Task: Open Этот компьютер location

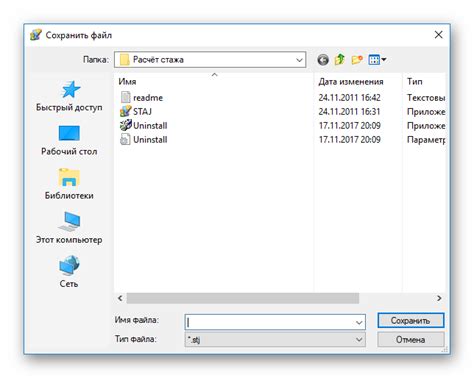Action: (x=69, y=228)
